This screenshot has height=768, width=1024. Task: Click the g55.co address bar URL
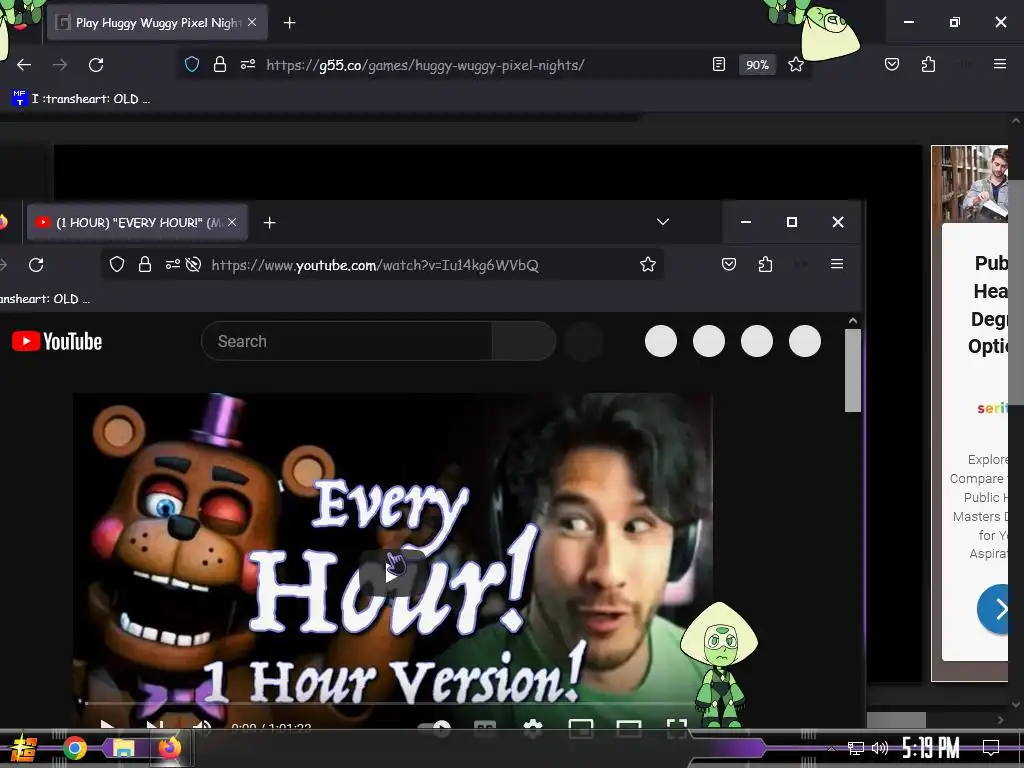tap(425, 65)
